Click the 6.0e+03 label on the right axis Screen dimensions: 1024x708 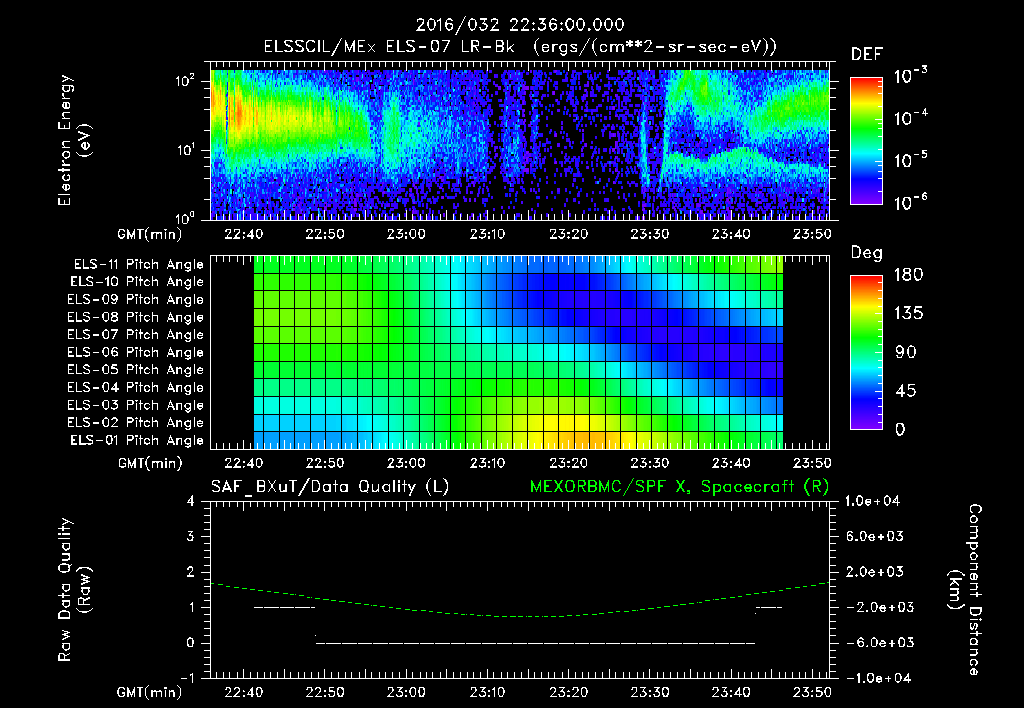pos(873,537)
